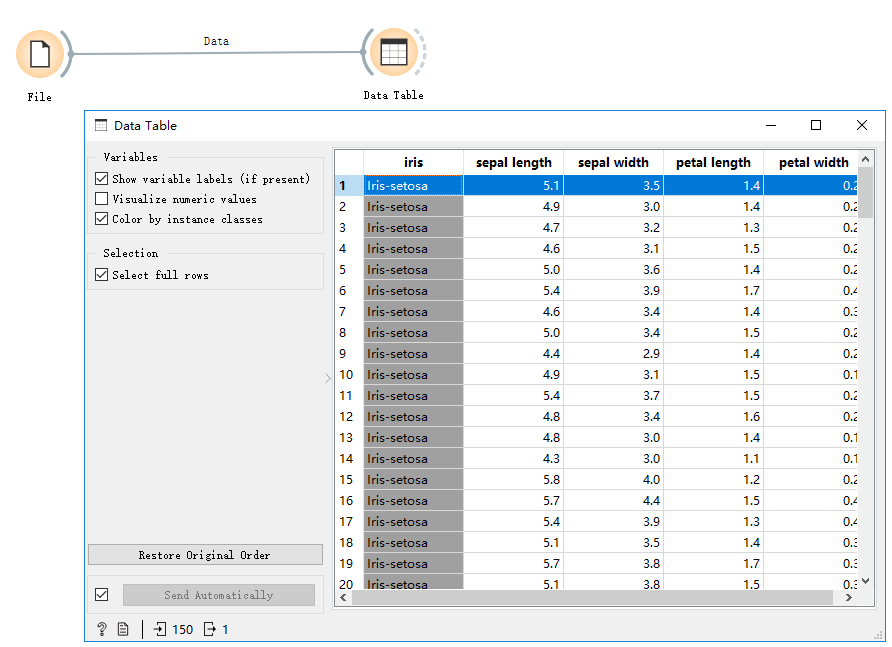Click petal length value in row 6
This screenshot has height=647, width=892.
click(x=713, y=291)
